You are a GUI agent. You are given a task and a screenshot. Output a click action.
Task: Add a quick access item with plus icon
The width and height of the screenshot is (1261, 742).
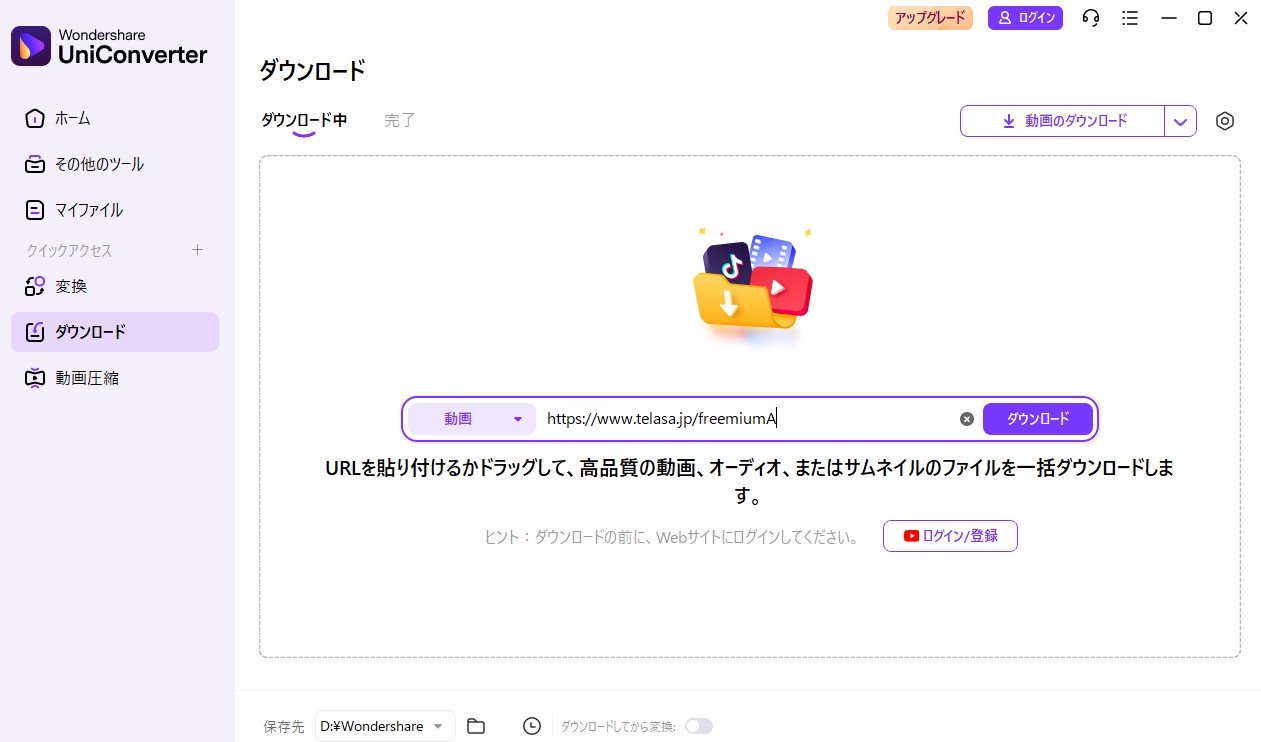point(197,250)
